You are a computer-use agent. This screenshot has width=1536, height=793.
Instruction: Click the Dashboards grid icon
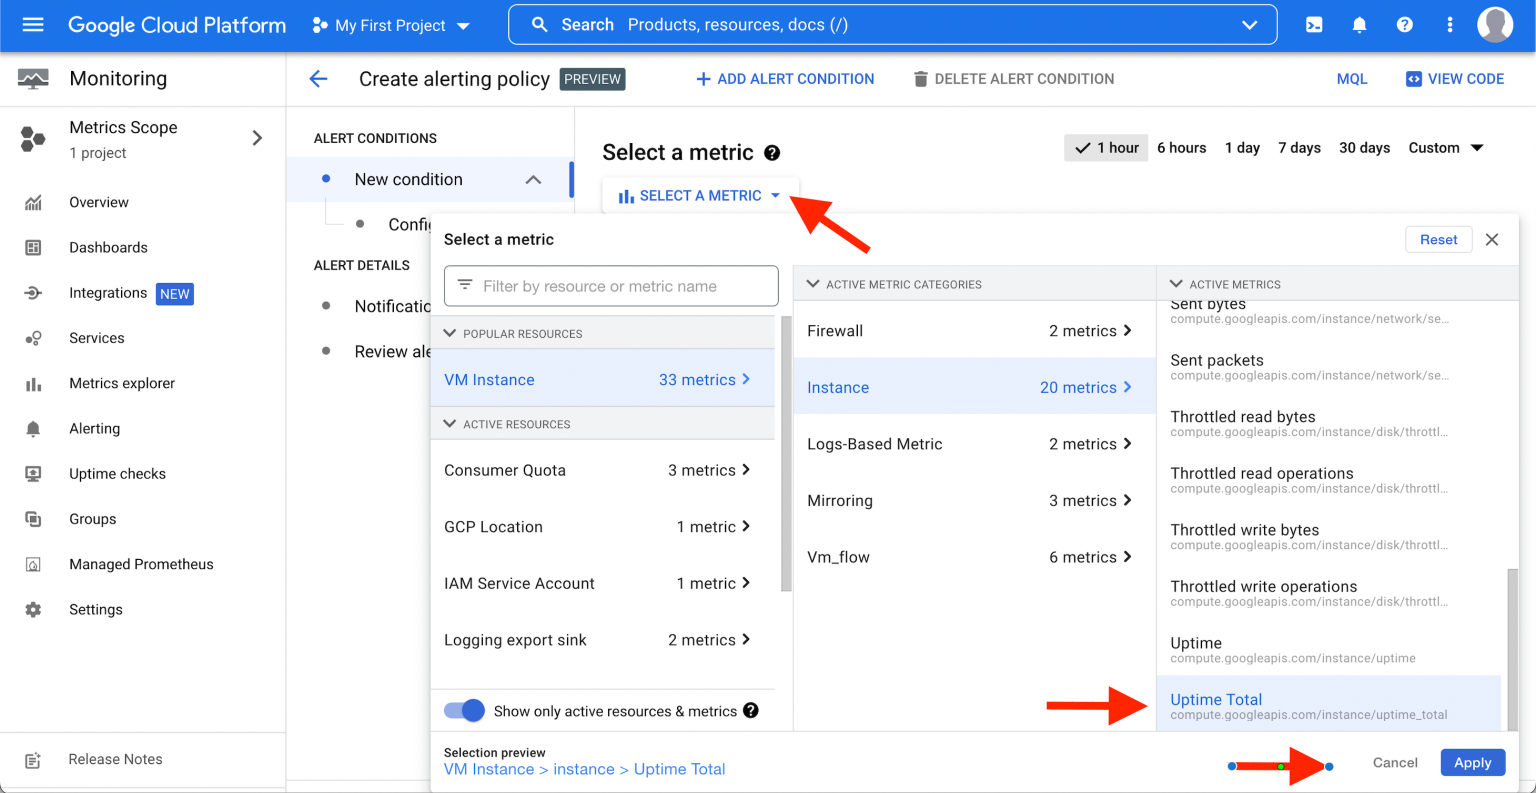click(33, 247)
